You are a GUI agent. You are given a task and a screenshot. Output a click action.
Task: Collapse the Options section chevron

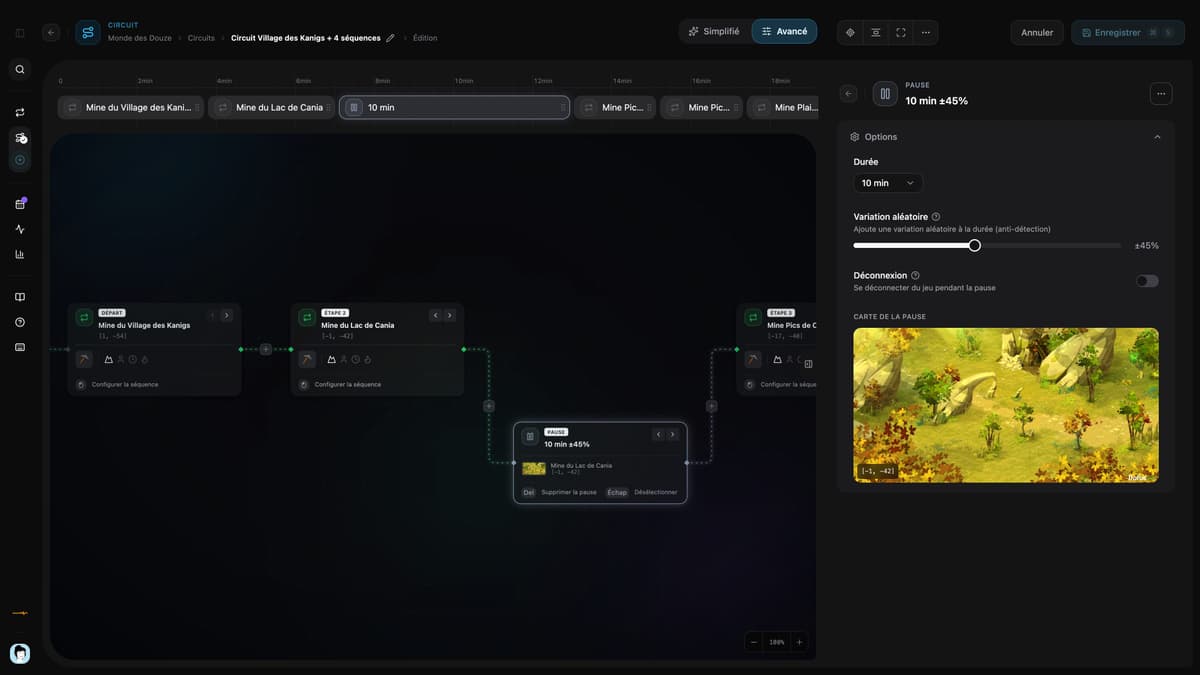pos(1157,137)
